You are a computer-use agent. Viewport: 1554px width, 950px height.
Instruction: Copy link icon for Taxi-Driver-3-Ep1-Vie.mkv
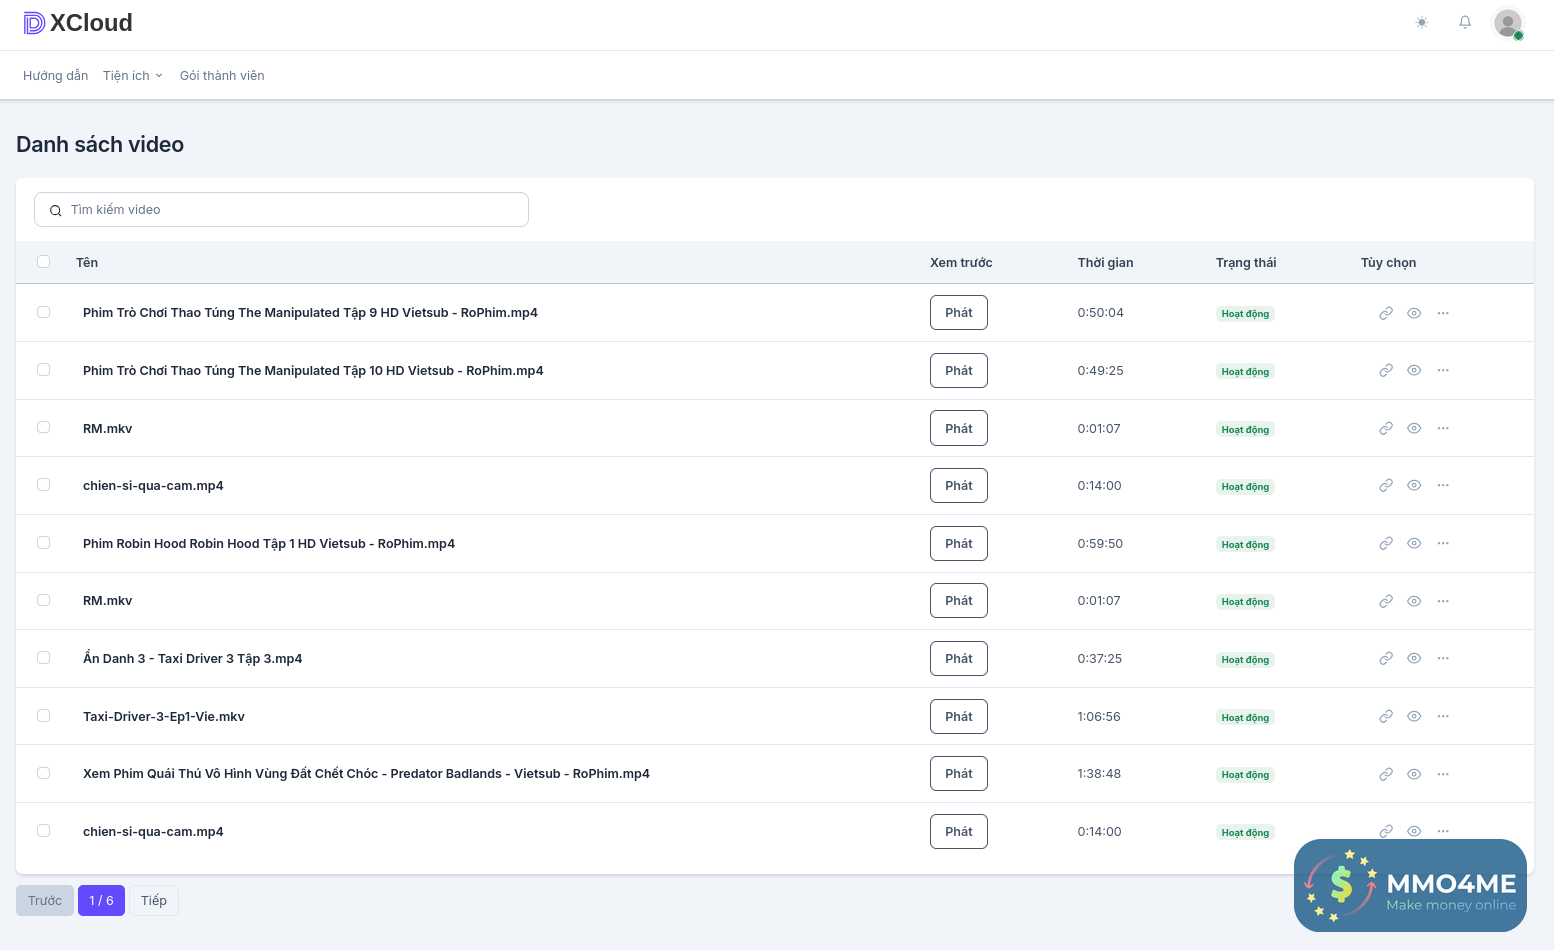click(1386, 717)
